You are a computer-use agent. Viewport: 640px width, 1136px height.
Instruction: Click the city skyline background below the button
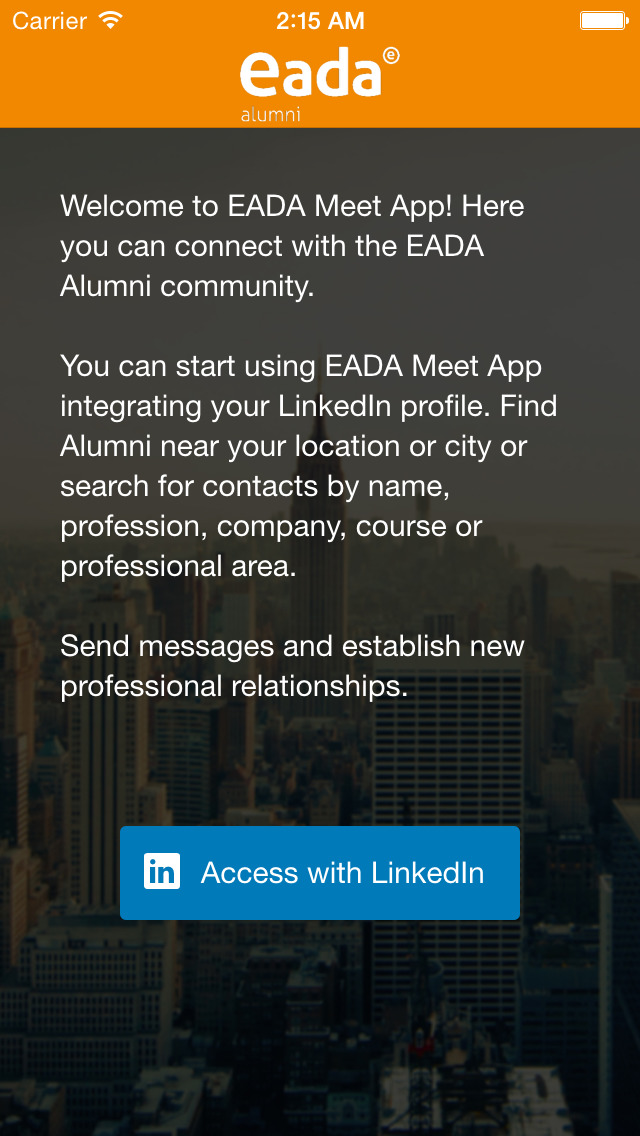[x=320, y=1030]
